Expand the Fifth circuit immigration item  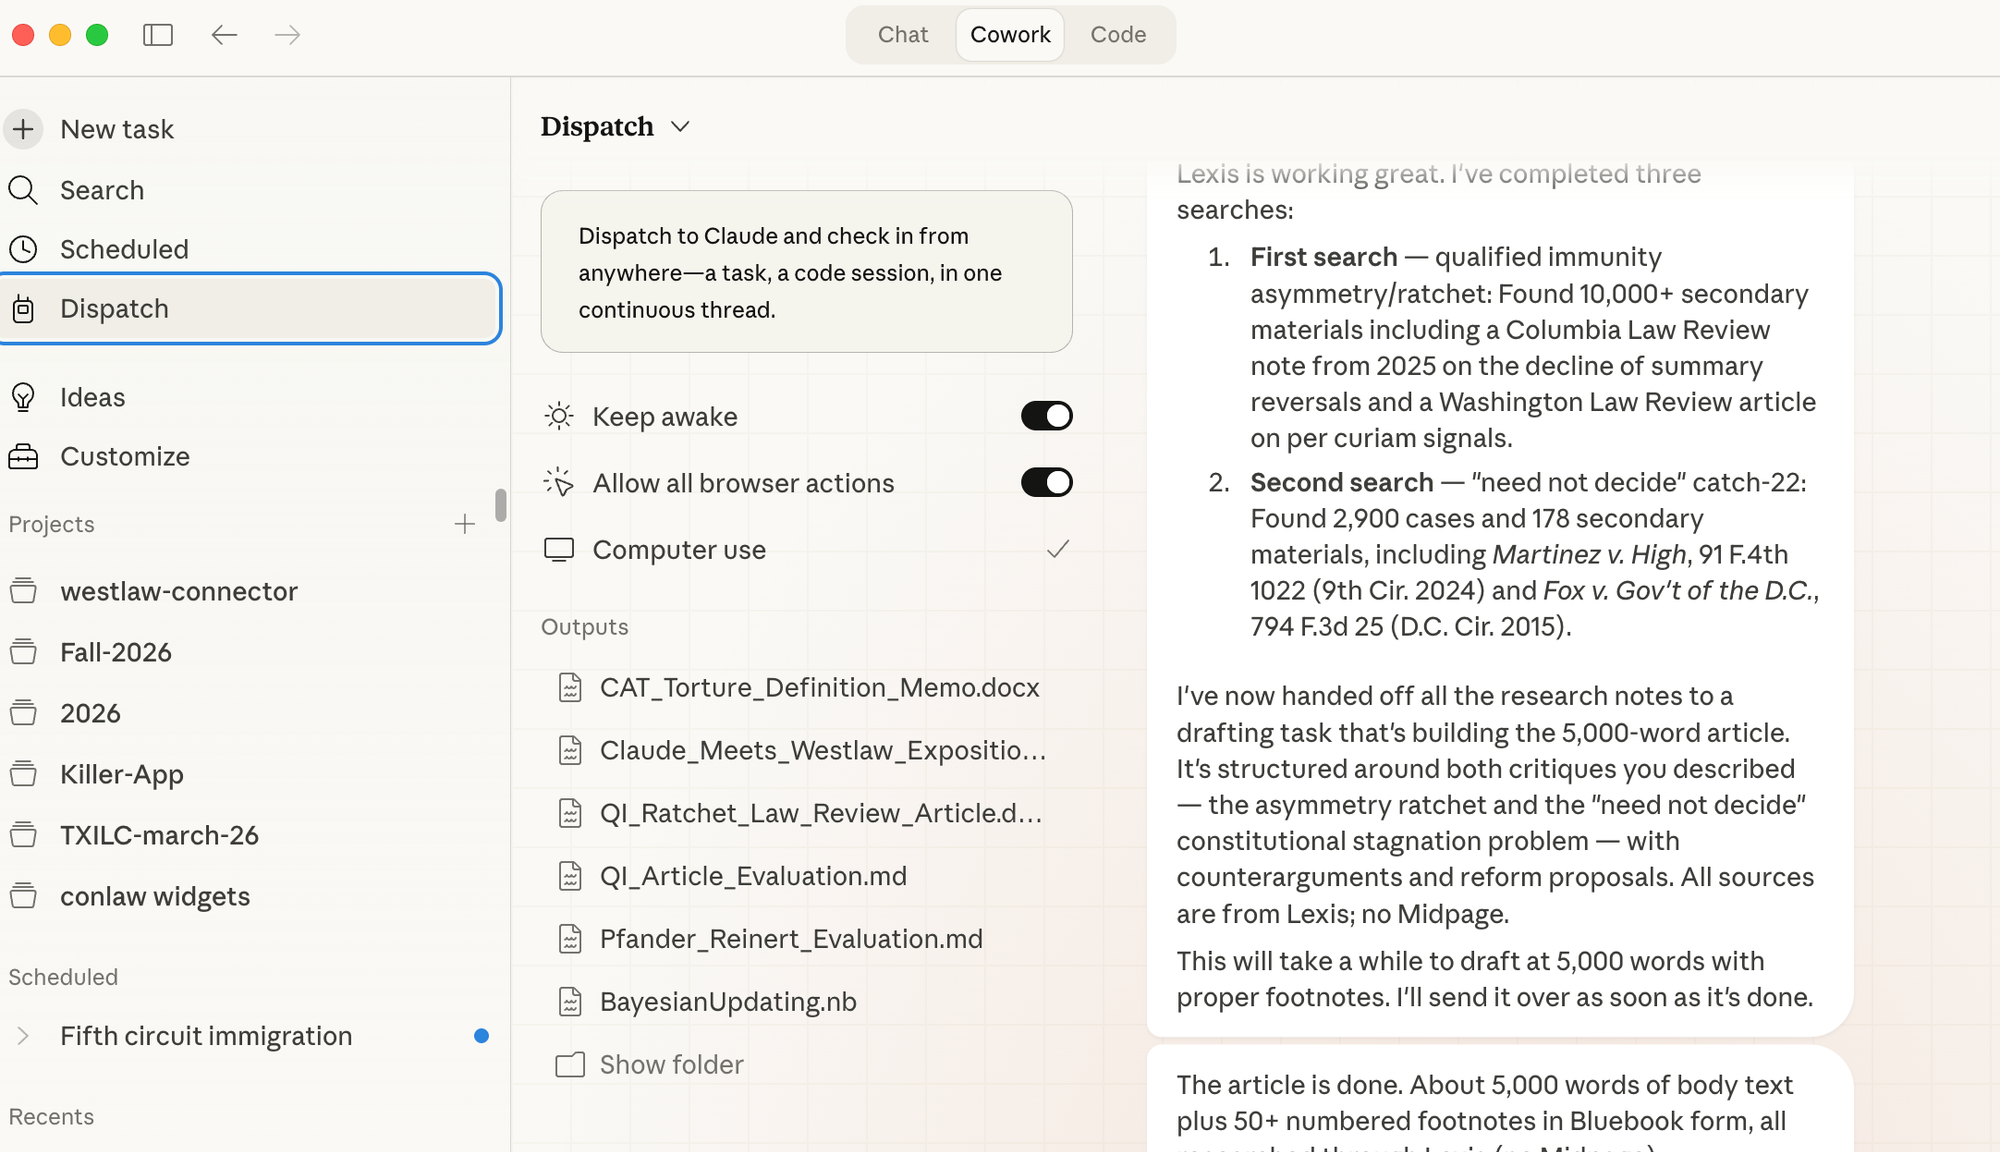point(23,1036)
